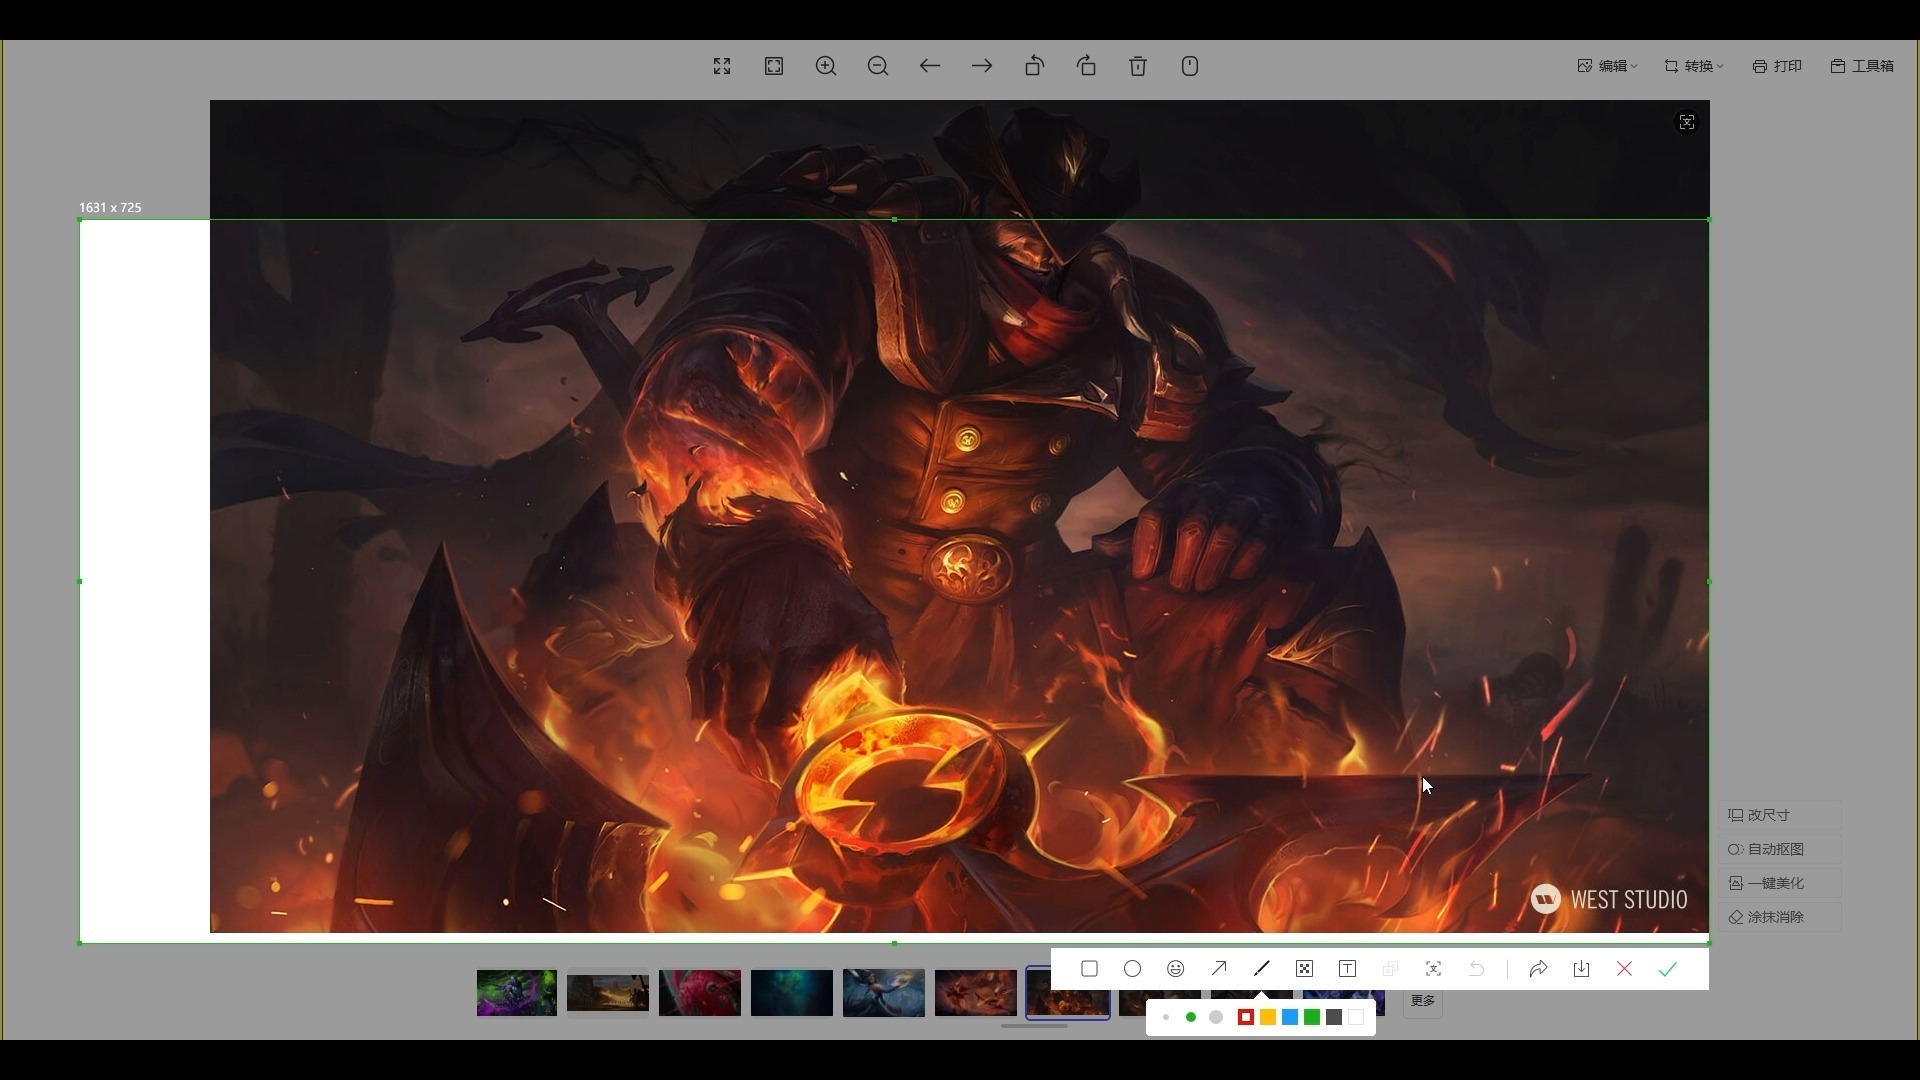Go to the previous image
The image size is (1920, 1080).
tap(930, 66)
